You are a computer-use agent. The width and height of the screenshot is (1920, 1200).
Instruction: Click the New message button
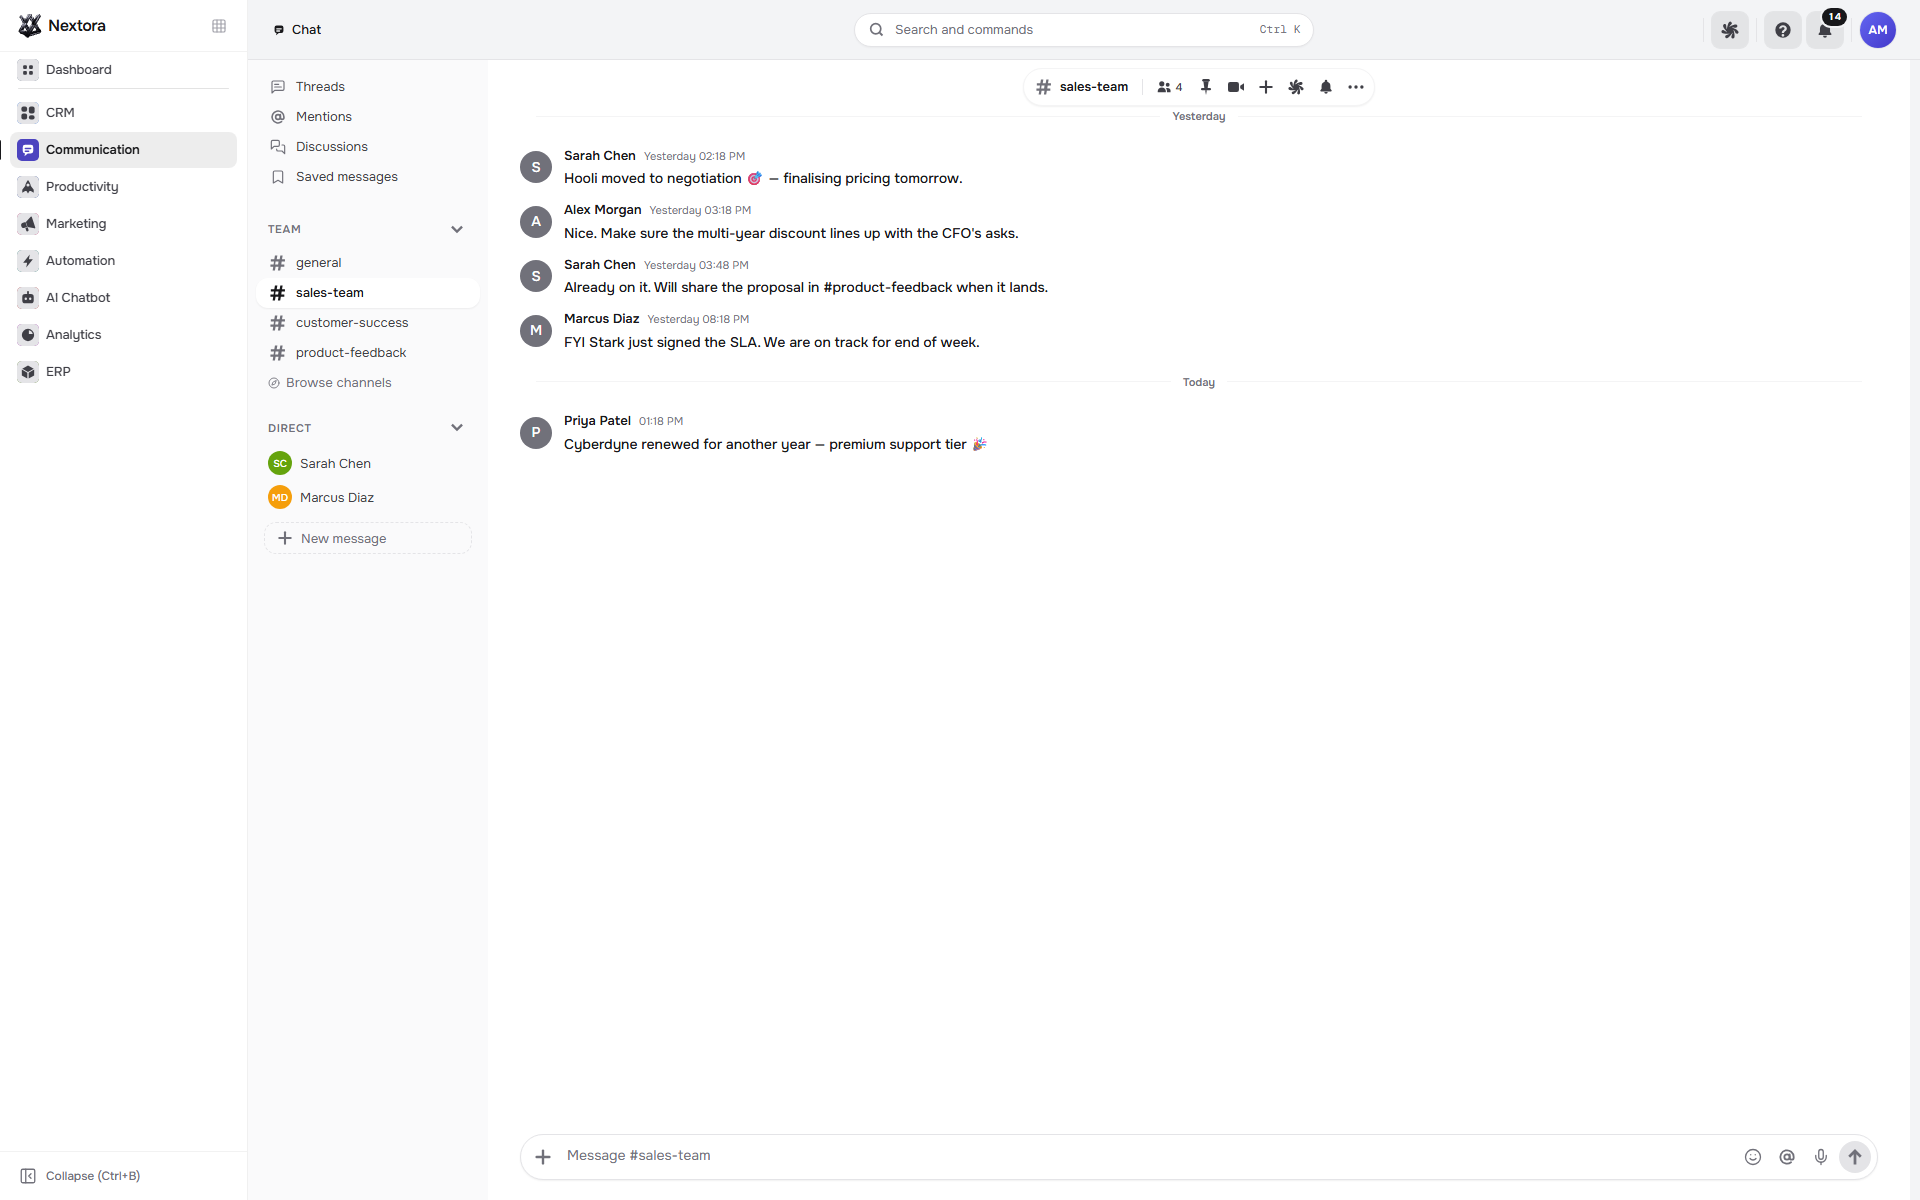[368, 539]
